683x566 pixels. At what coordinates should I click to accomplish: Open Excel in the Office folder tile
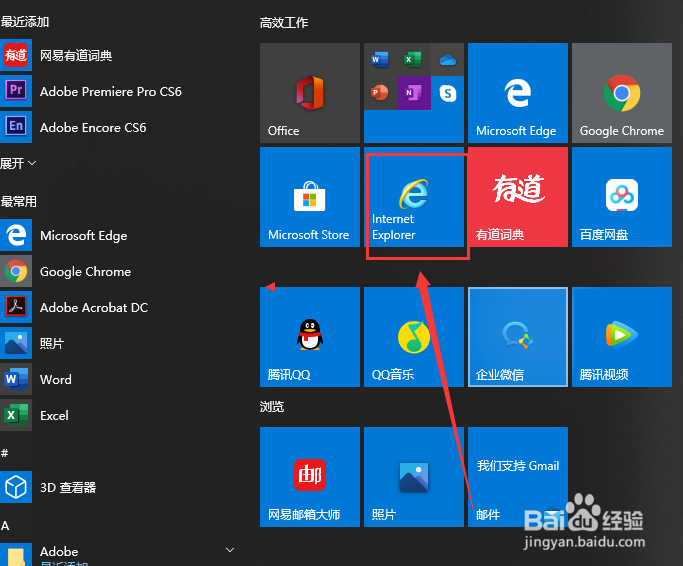(x=413, y=59)
